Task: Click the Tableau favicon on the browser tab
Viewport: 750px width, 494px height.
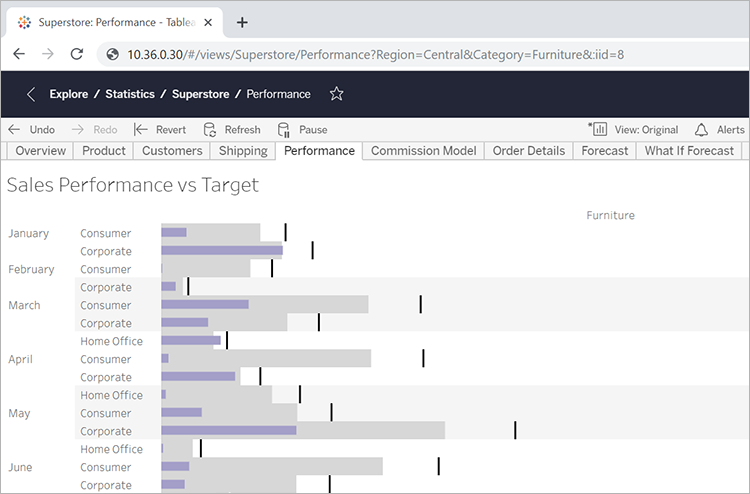Action: click(24, 22)
